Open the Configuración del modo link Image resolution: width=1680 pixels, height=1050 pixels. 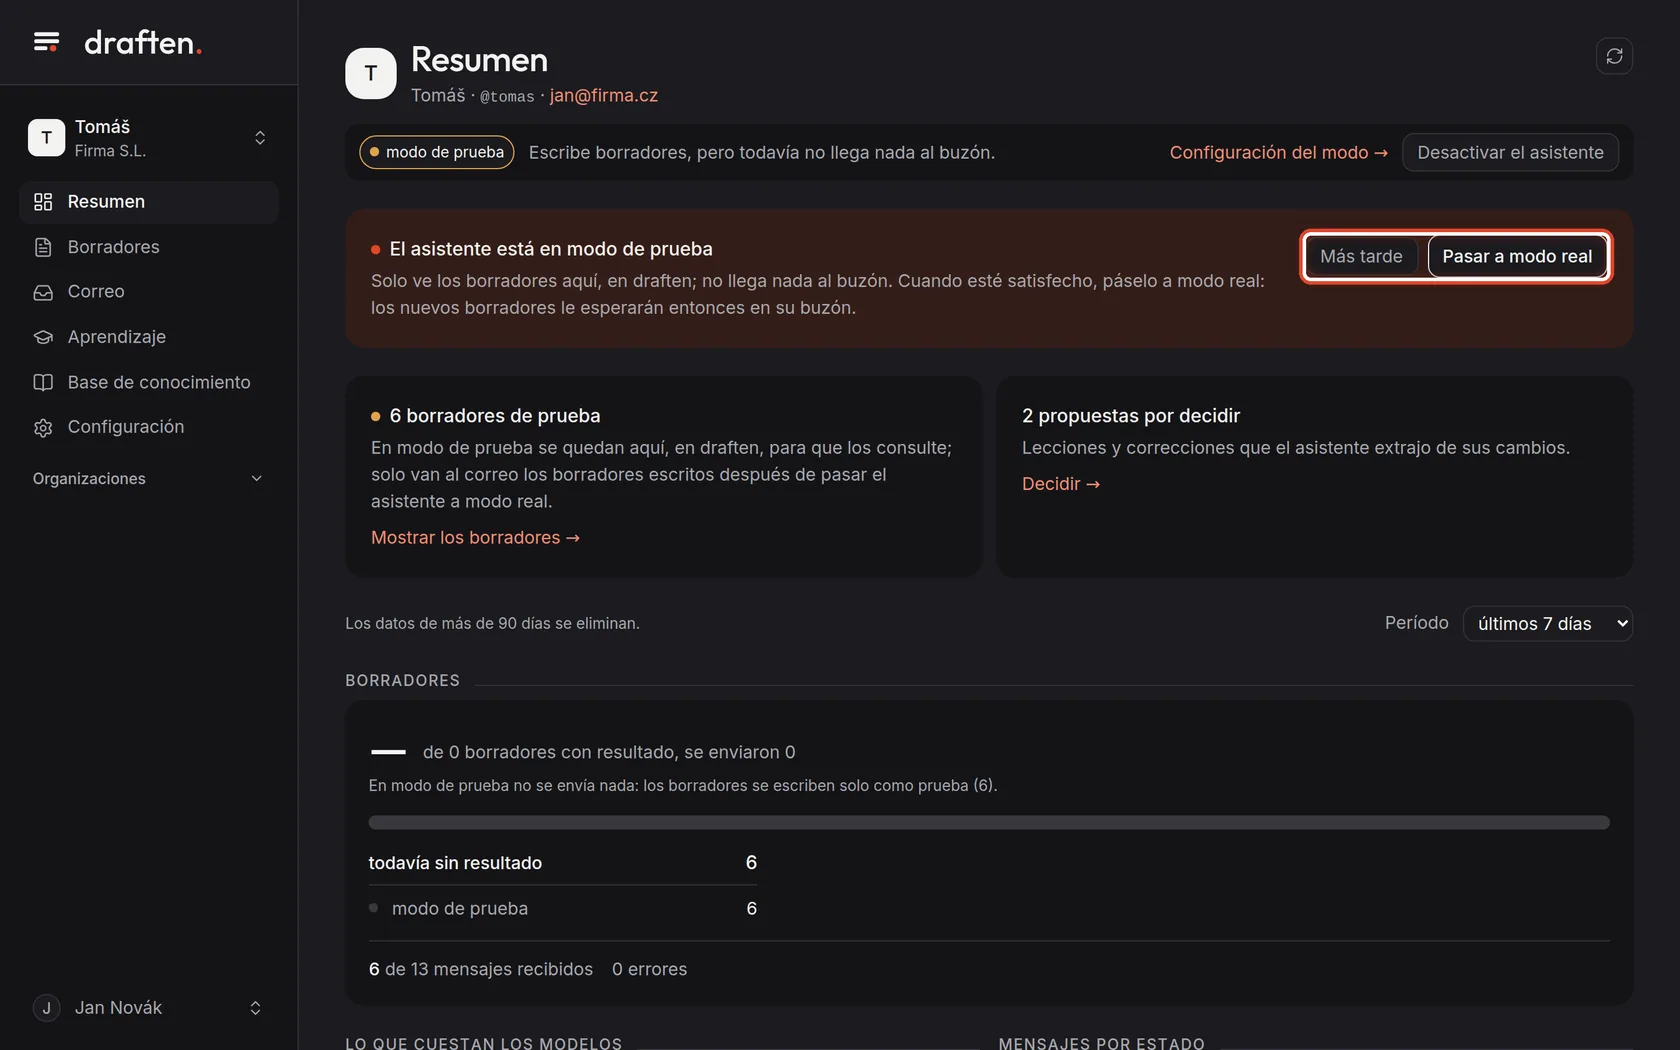point(1278,153)
